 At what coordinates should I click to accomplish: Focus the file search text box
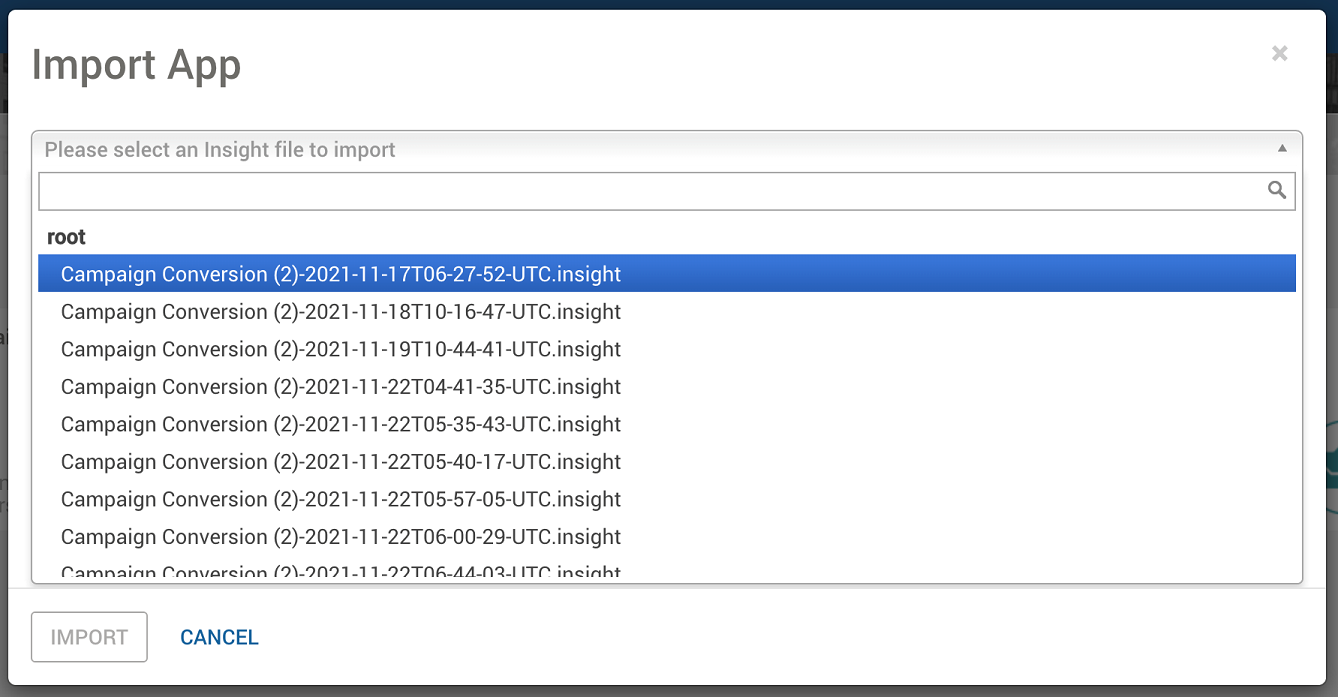coord(650,191)
